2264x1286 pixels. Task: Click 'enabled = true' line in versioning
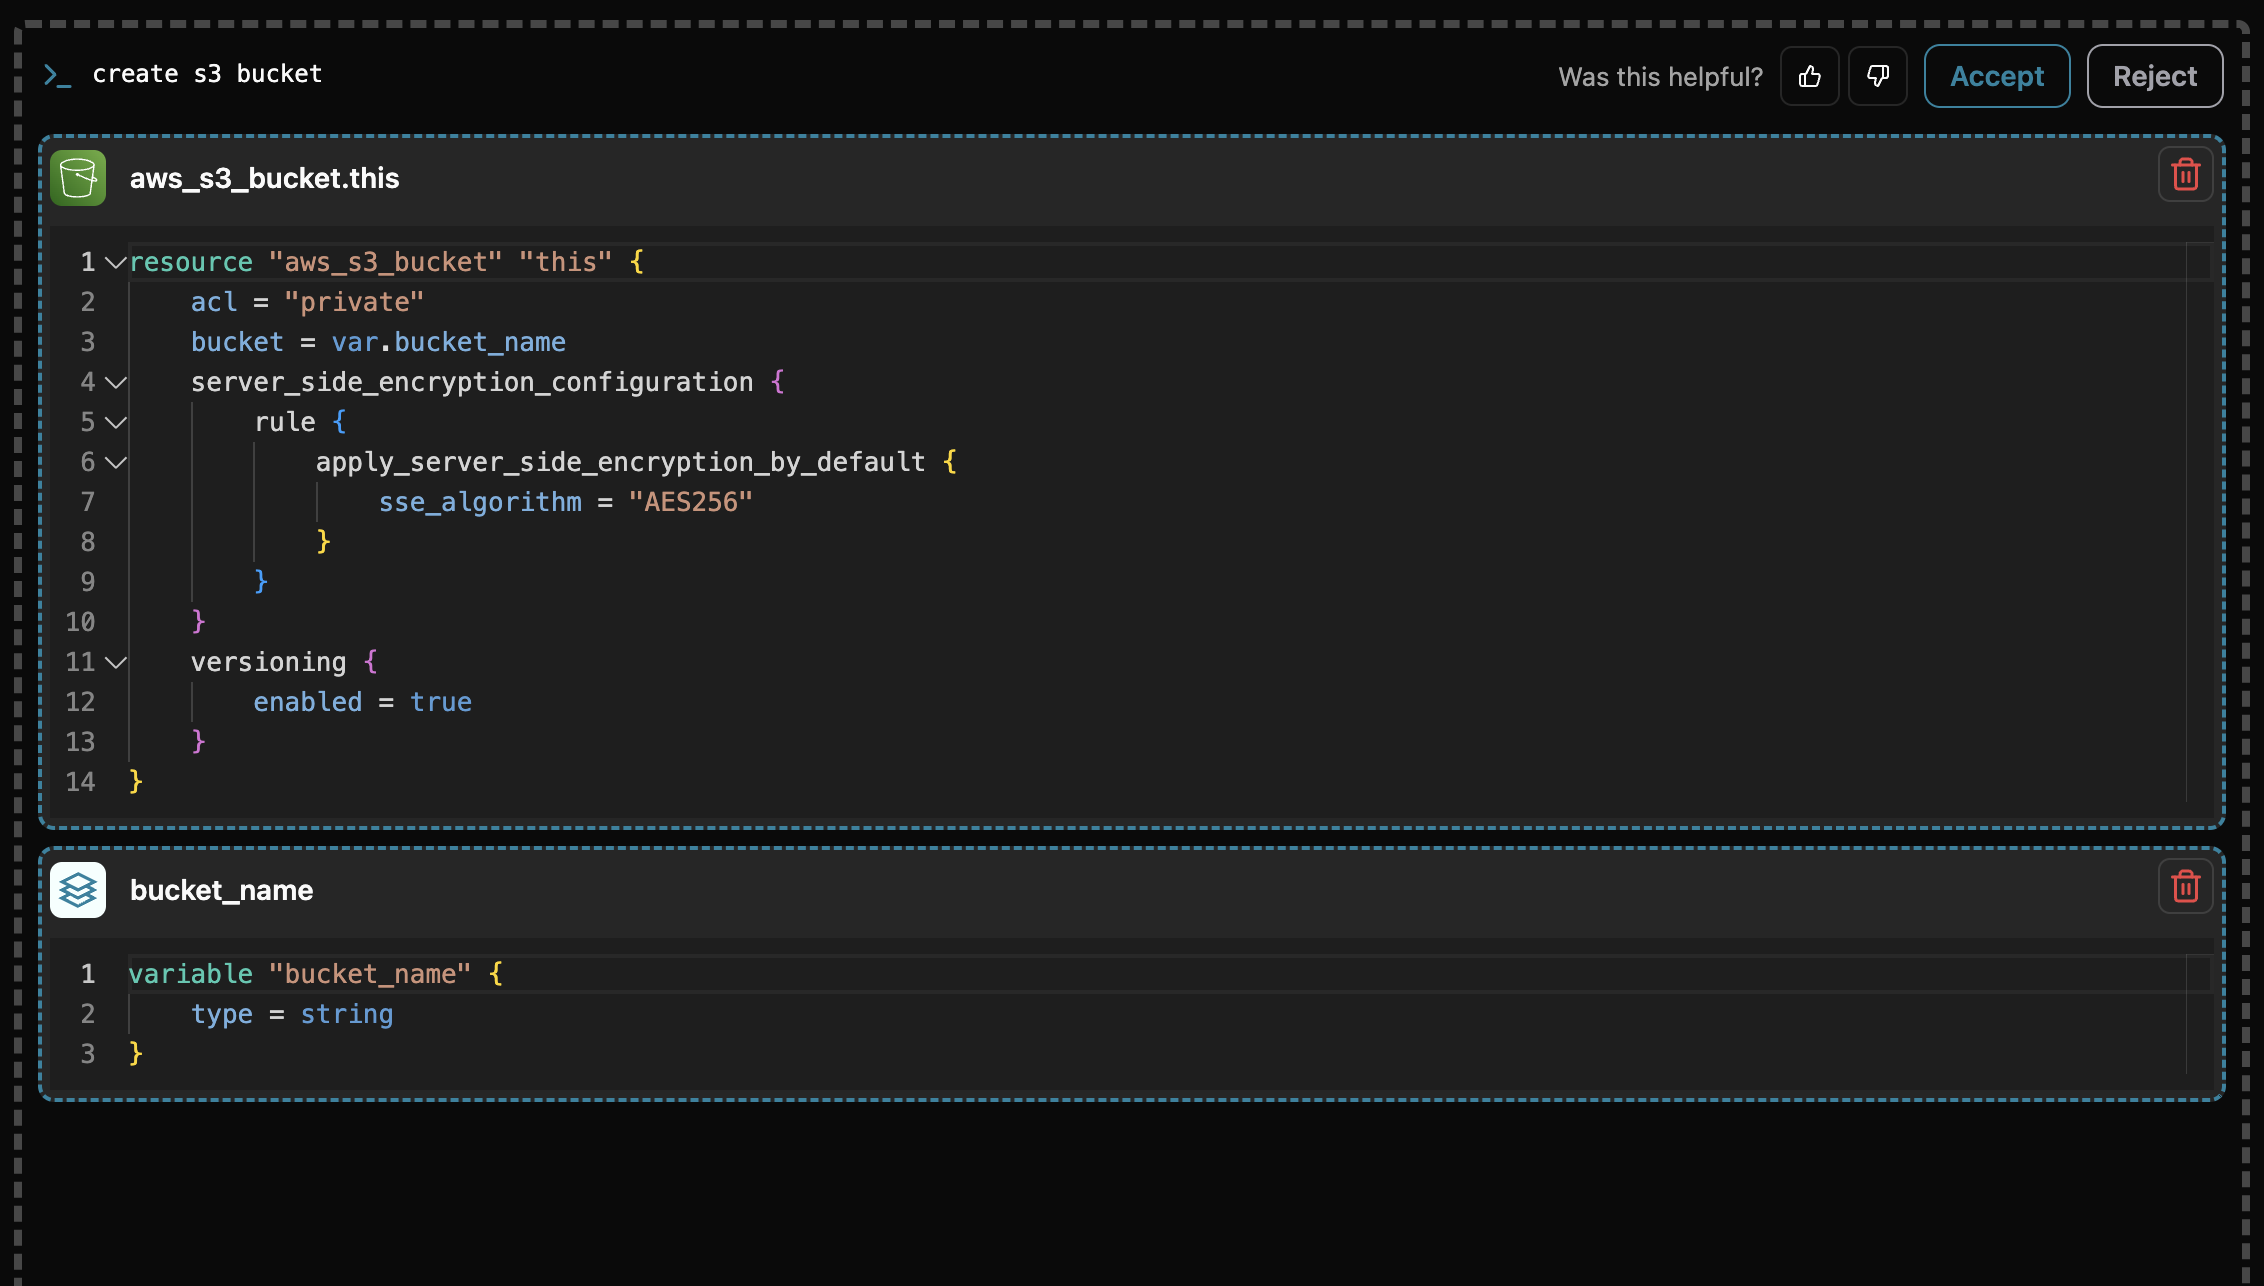pos(362,702)
